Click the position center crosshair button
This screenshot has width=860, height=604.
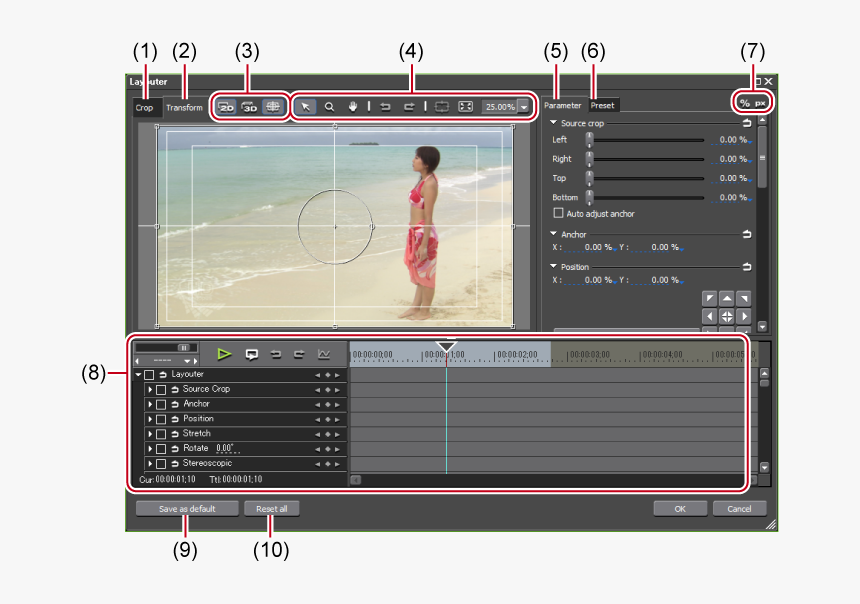pos(727,316)
